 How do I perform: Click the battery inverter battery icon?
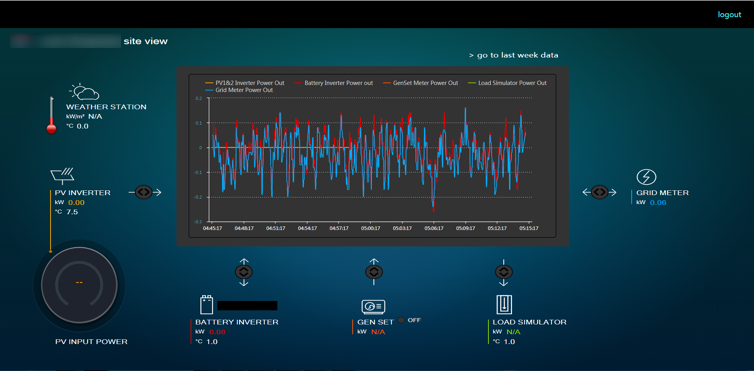(206, 305)
